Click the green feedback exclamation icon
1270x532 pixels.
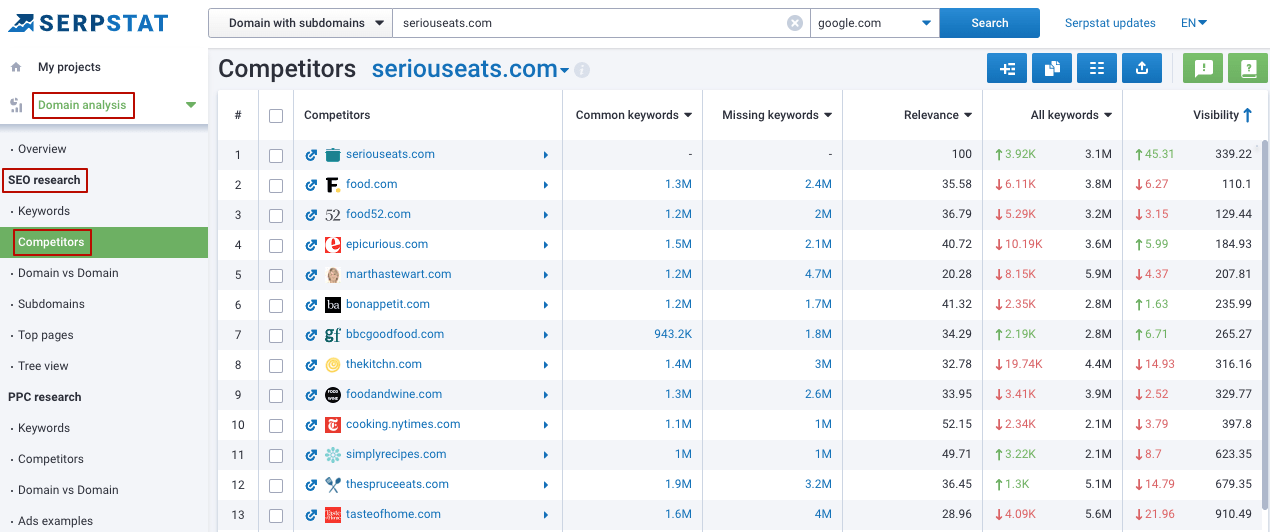coord(1203,68)
